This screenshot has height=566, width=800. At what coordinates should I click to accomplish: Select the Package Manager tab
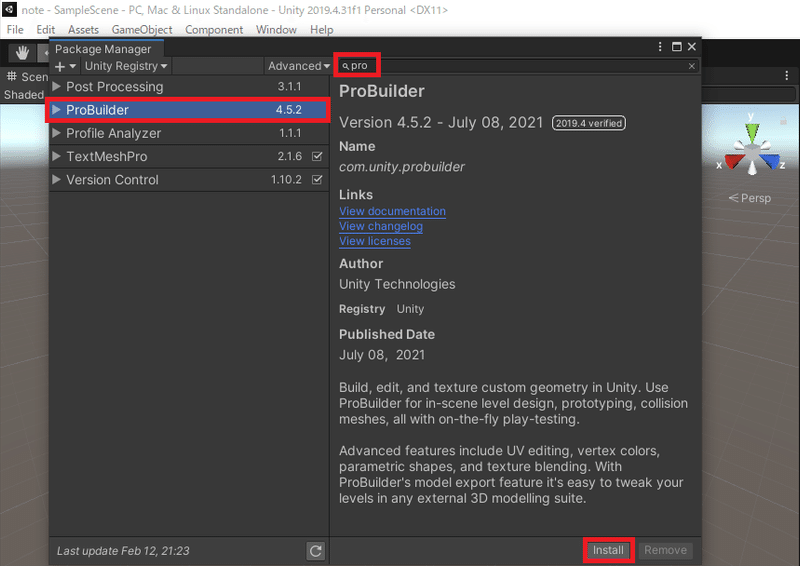point(106,48)
